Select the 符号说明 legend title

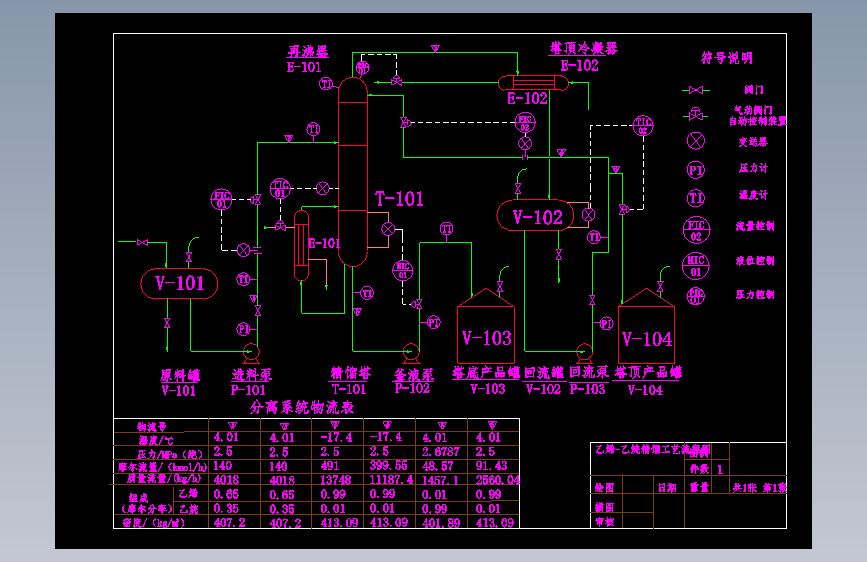727,58
